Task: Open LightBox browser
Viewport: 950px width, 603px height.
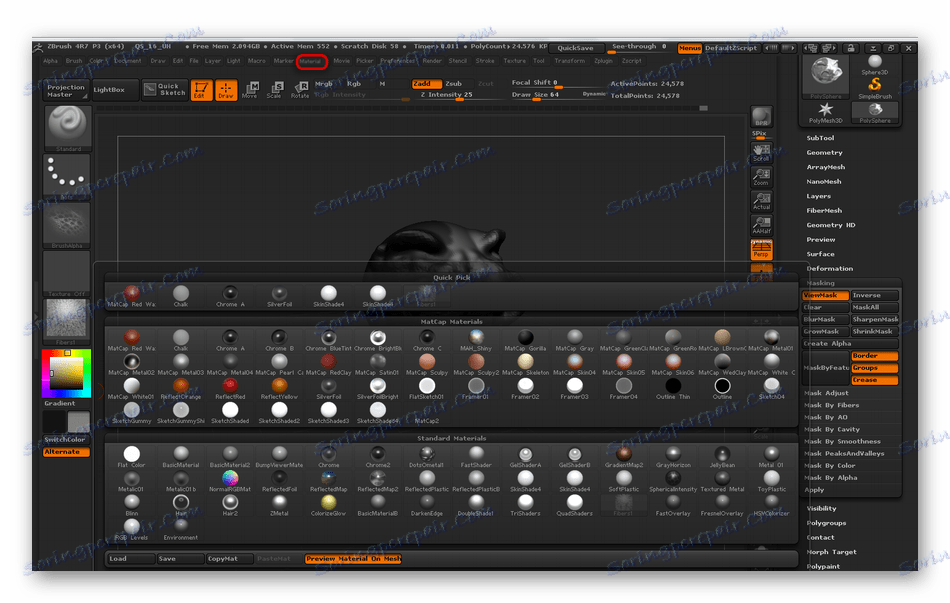Action: click(x=115, y=90)
